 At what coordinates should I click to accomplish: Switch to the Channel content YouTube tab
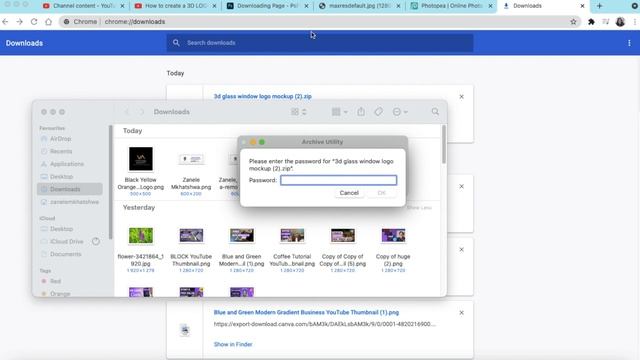tap(84, 6)
